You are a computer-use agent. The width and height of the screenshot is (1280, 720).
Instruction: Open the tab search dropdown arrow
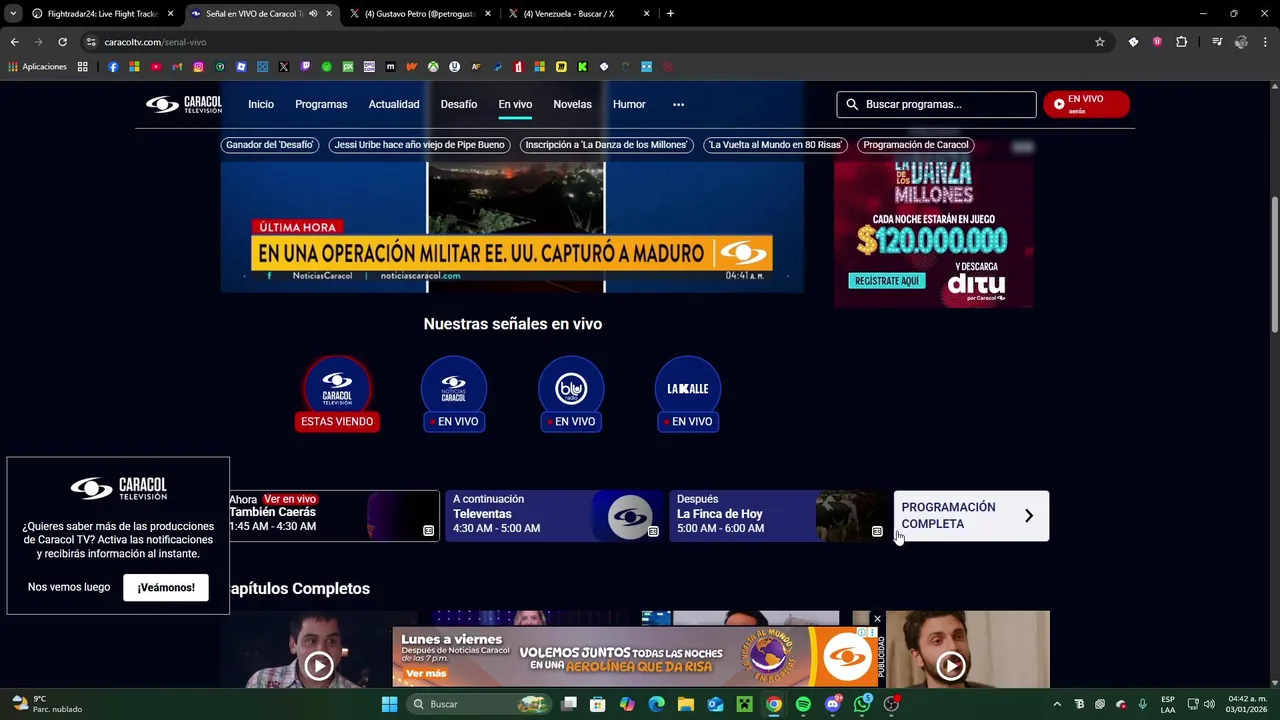click(x=13, y=13)
